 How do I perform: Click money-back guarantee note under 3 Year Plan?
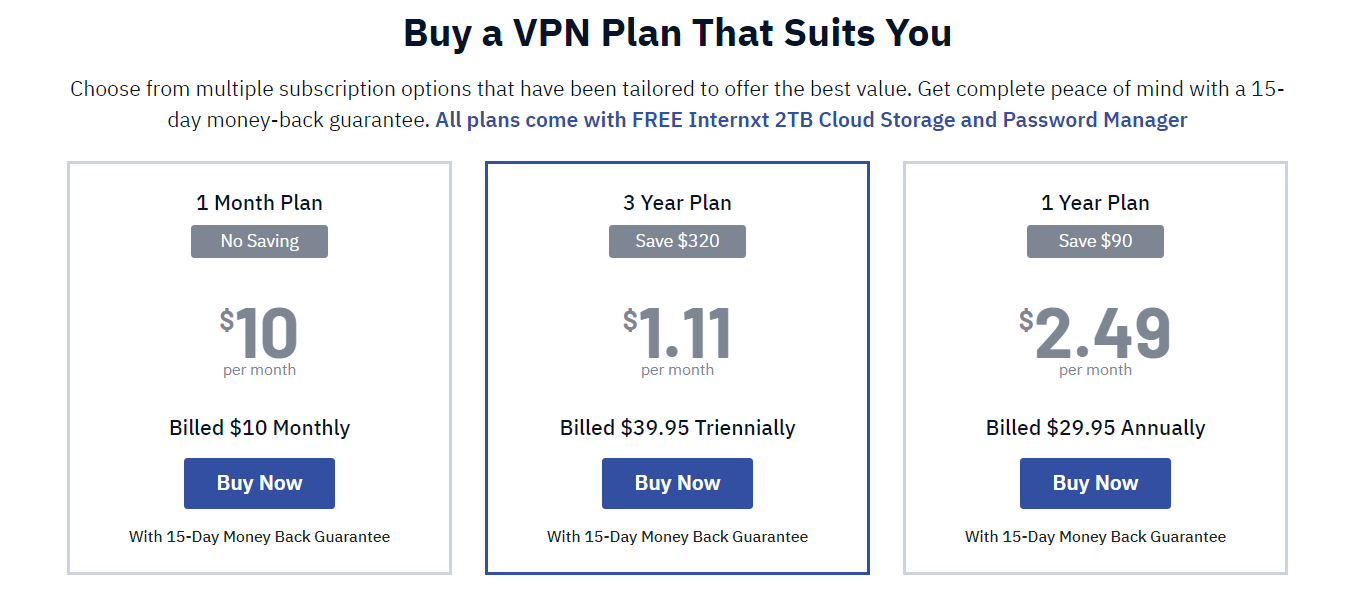click(x=677, y=537)
